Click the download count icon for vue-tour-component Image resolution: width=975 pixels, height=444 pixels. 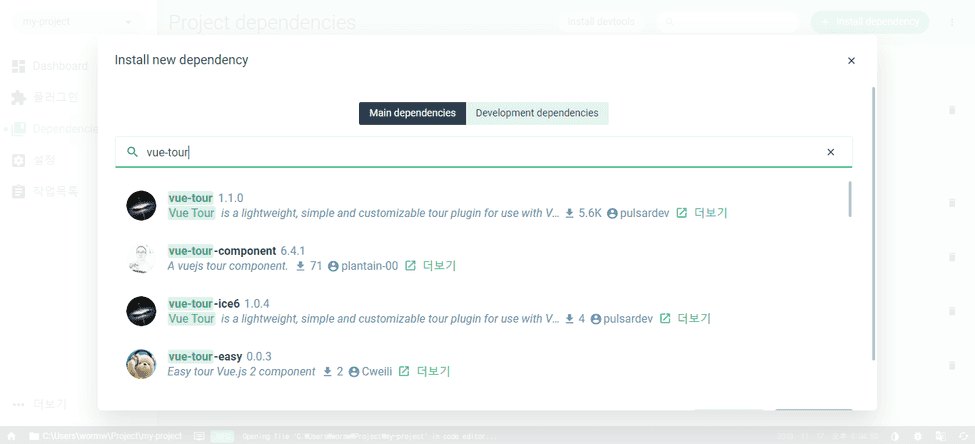[x=300, y=266]
